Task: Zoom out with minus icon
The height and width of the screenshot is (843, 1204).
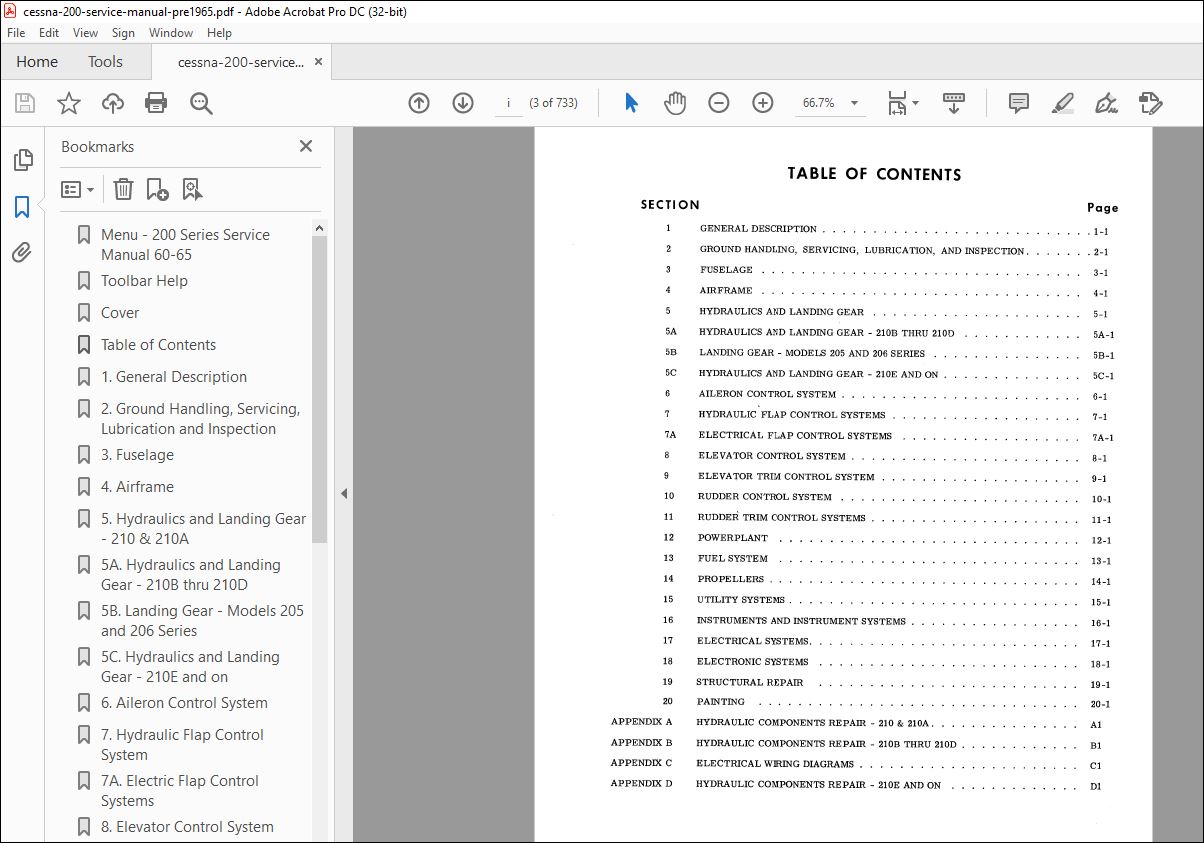Action: tap(719, 103)
